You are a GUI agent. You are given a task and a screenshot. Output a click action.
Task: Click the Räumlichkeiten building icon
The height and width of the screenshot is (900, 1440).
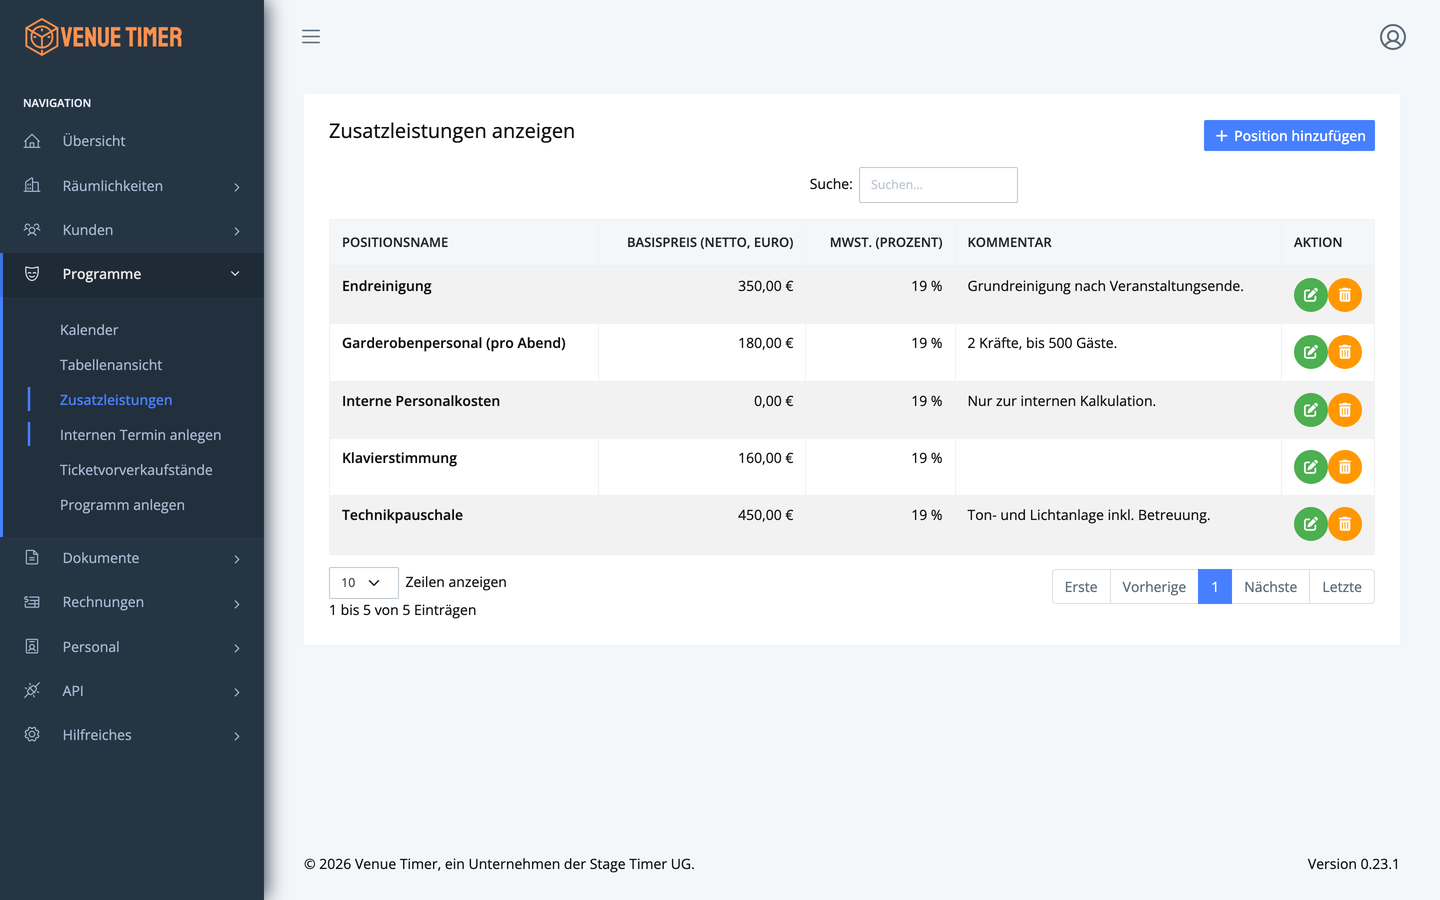pos(32,185)
